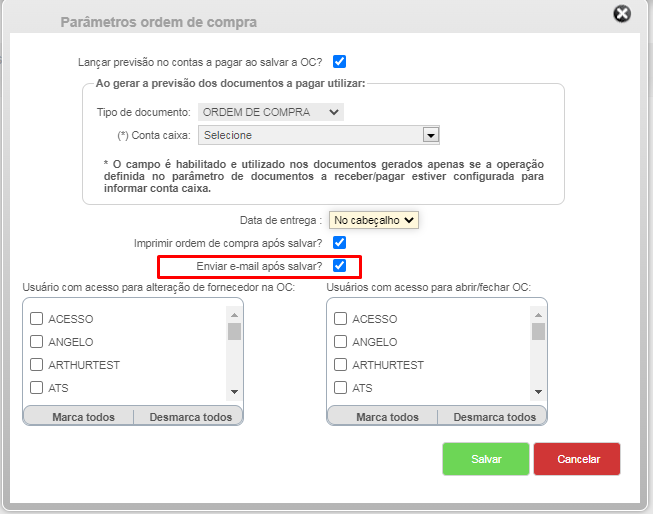
Task: Check ARTHURTEST in abrir/fechar OC list
Action: pyautogui.click(x=341, y=364)
